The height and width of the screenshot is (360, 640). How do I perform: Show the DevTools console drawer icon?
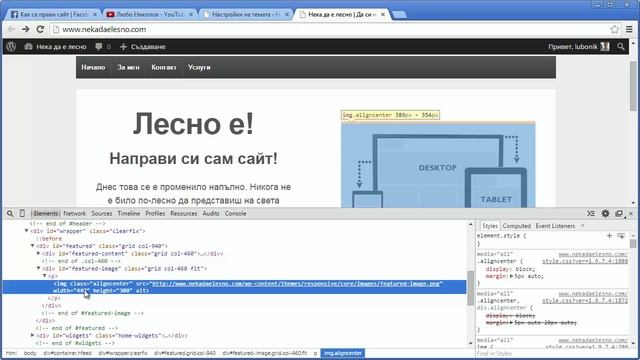591,213
